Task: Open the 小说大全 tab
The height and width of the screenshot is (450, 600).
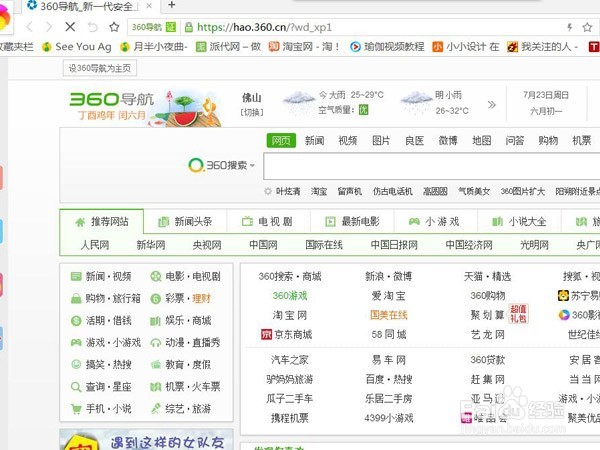Action: [519, 222]
